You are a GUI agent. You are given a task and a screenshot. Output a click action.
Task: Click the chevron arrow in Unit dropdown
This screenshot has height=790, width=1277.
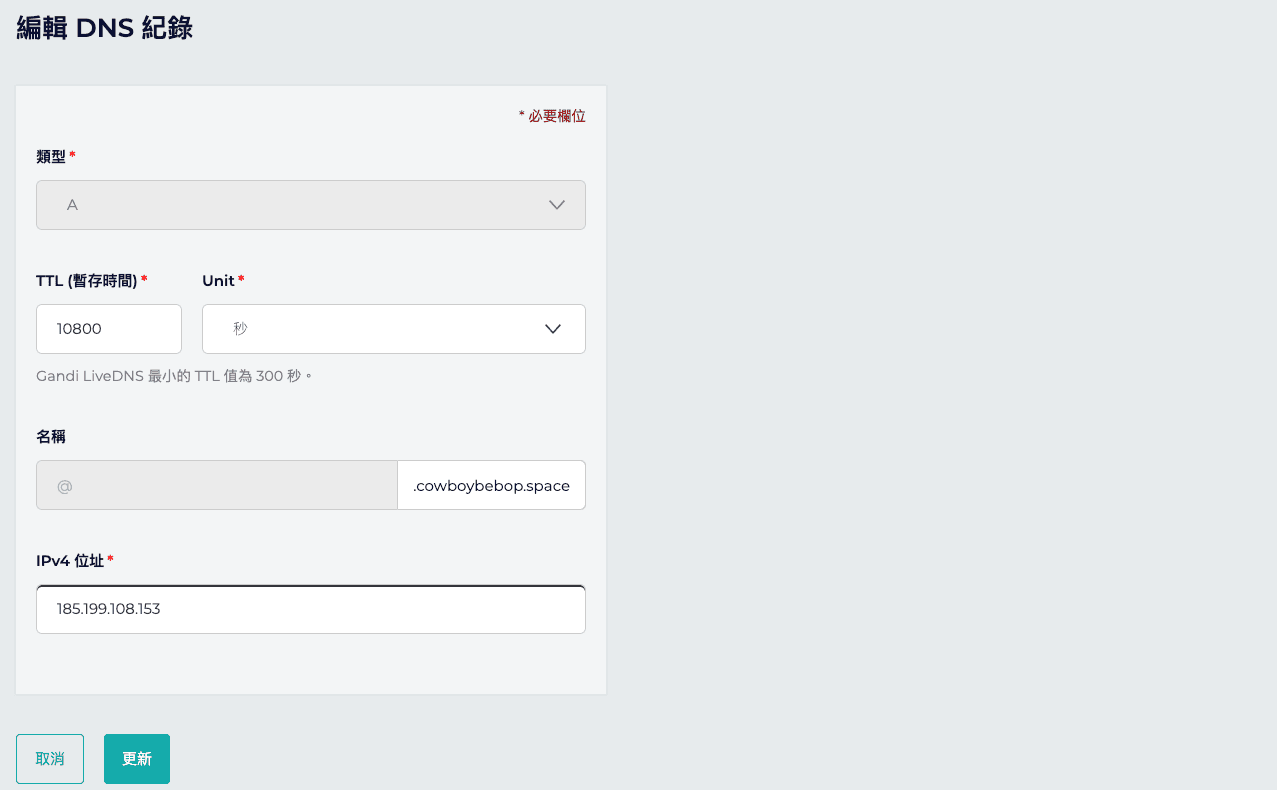552,329
